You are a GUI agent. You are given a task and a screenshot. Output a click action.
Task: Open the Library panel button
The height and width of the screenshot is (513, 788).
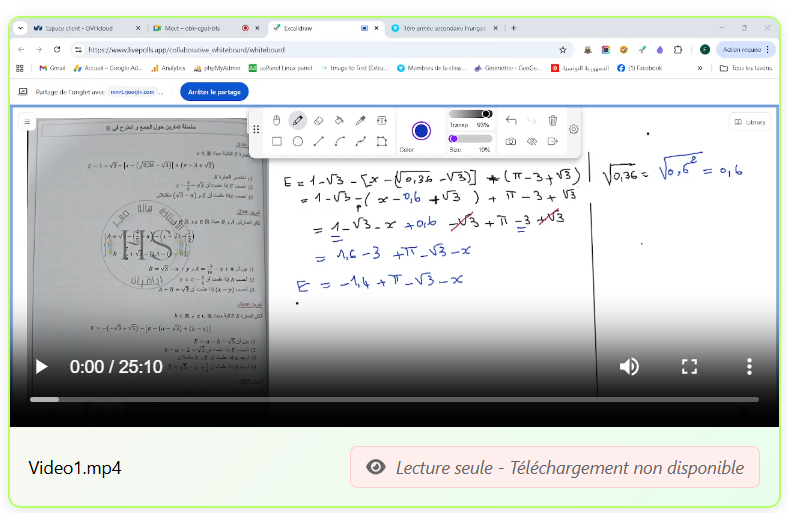[x=750, y=122]
